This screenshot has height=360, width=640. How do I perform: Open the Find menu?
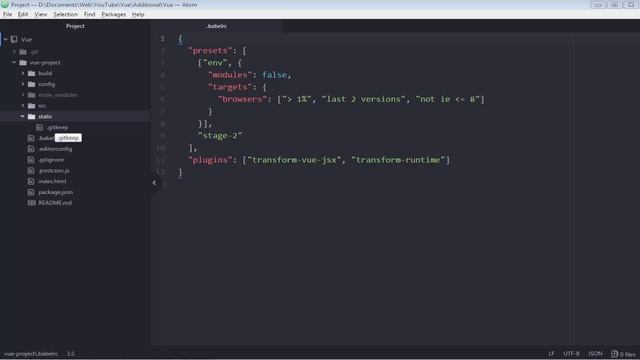coord(89,14)
